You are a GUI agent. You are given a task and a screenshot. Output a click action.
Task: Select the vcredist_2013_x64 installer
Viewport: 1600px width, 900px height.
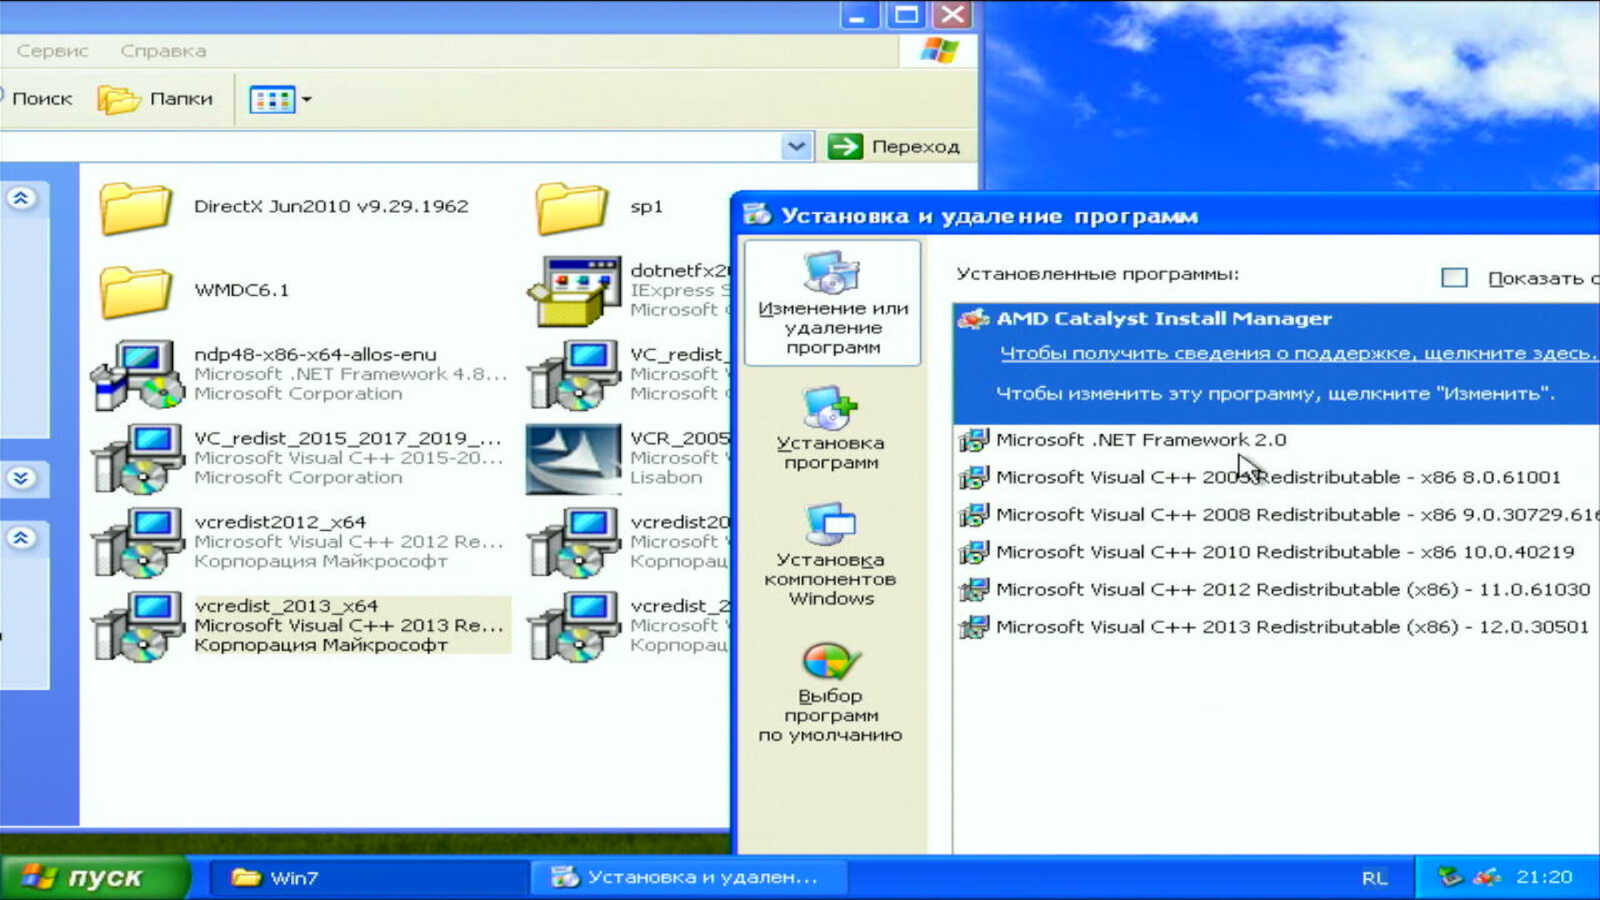point(300,626)
